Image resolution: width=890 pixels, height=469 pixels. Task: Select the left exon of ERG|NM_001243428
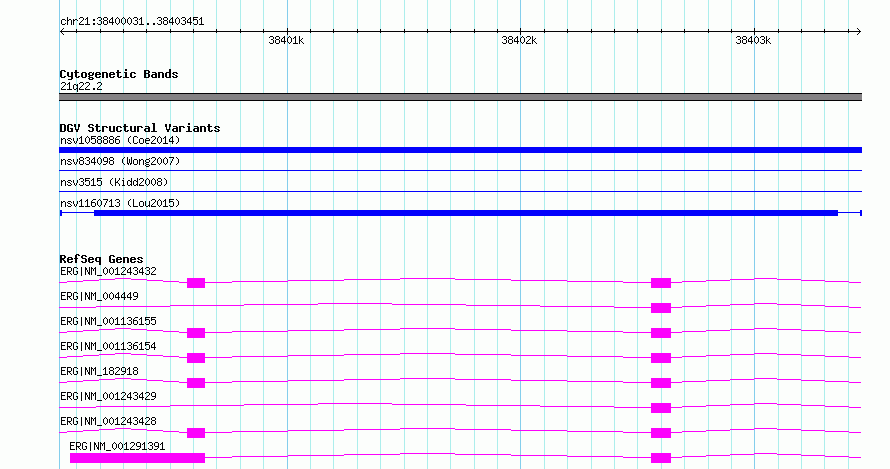(x=196, y=433)
